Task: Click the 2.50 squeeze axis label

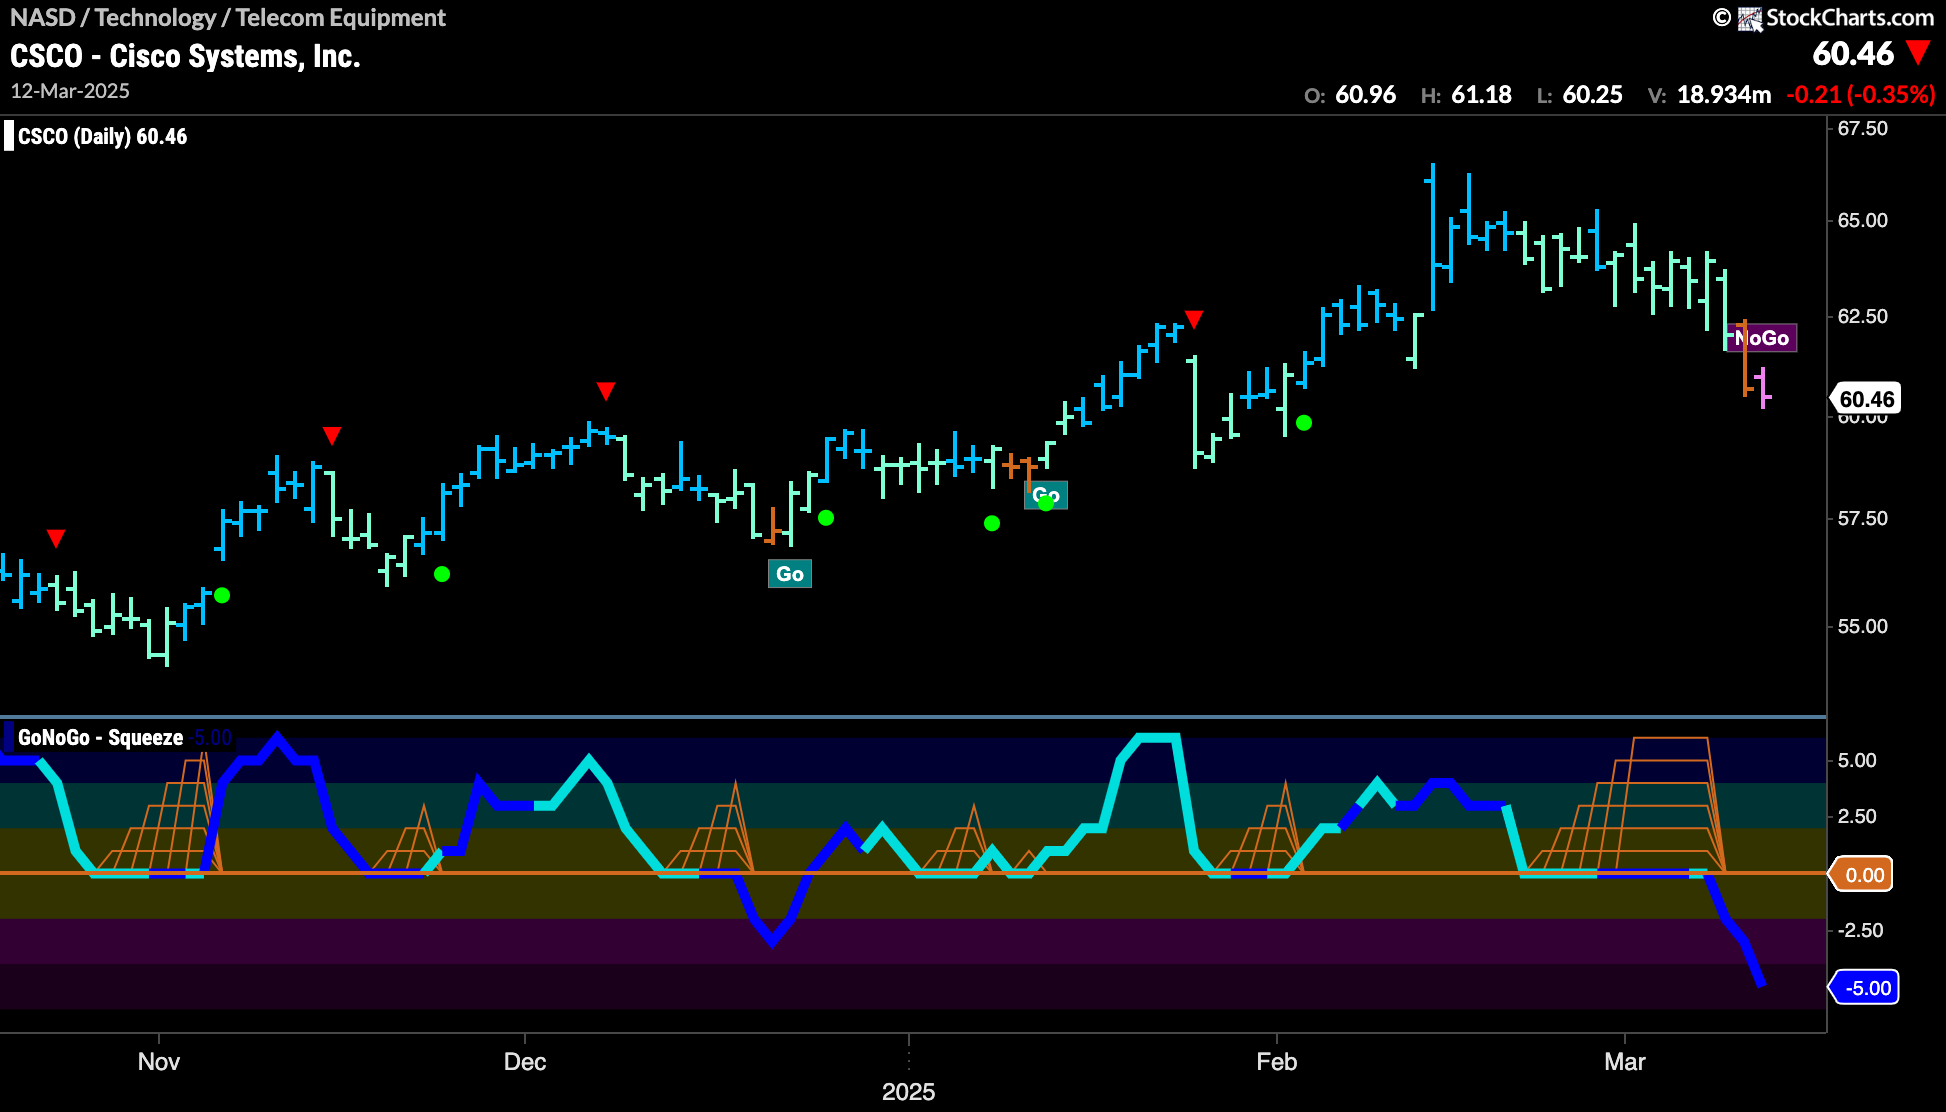Action: click(1857, 816)
